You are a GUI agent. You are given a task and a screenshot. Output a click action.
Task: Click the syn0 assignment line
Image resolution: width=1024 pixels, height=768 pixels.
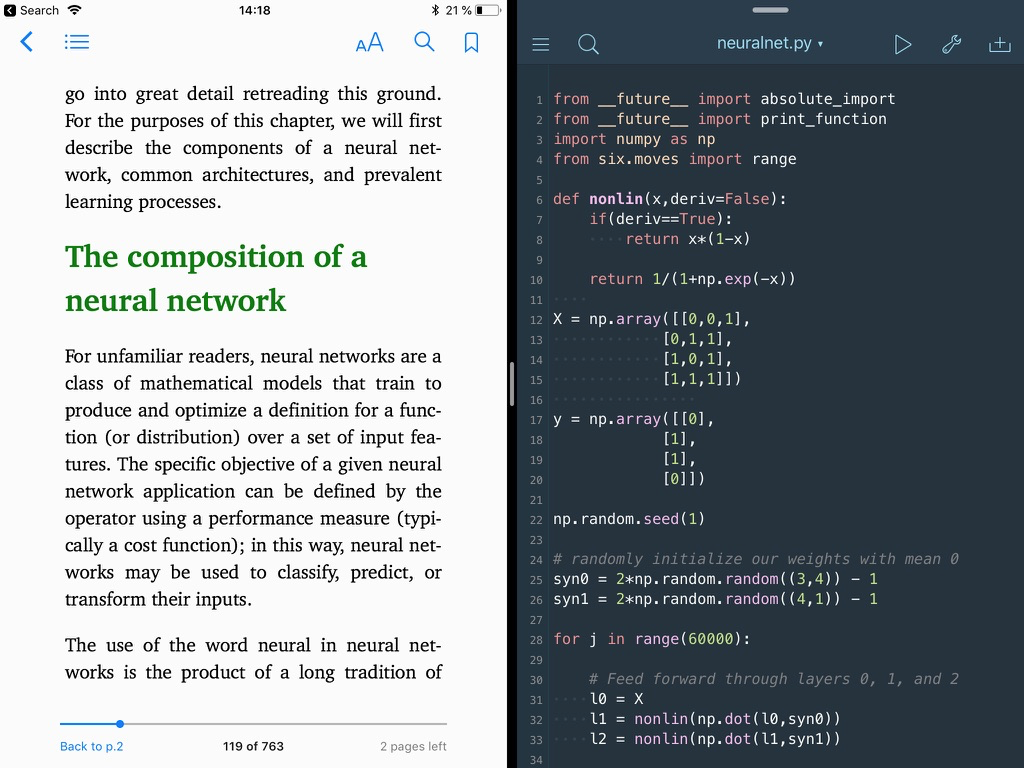[x=715, y=579]
